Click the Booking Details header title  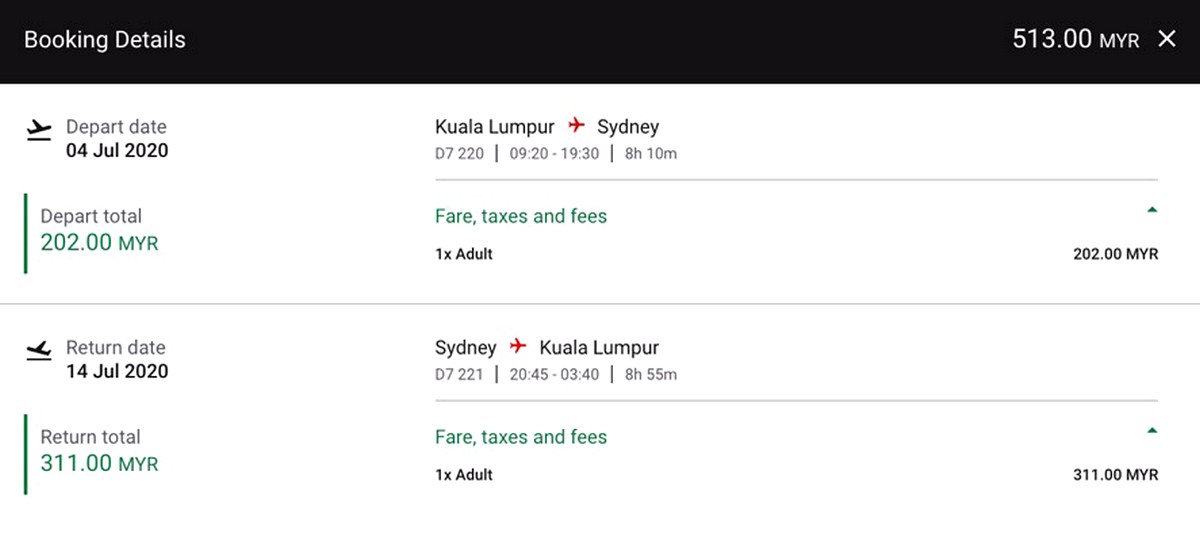tap(105, 40)
